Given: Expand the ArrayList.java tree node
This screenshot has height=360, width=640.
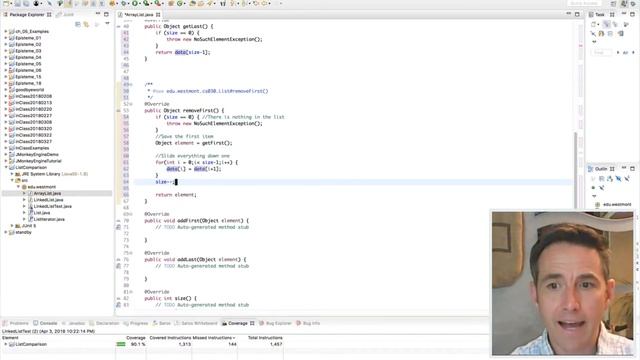Looking at the screenshot, I should coord(24,193).
